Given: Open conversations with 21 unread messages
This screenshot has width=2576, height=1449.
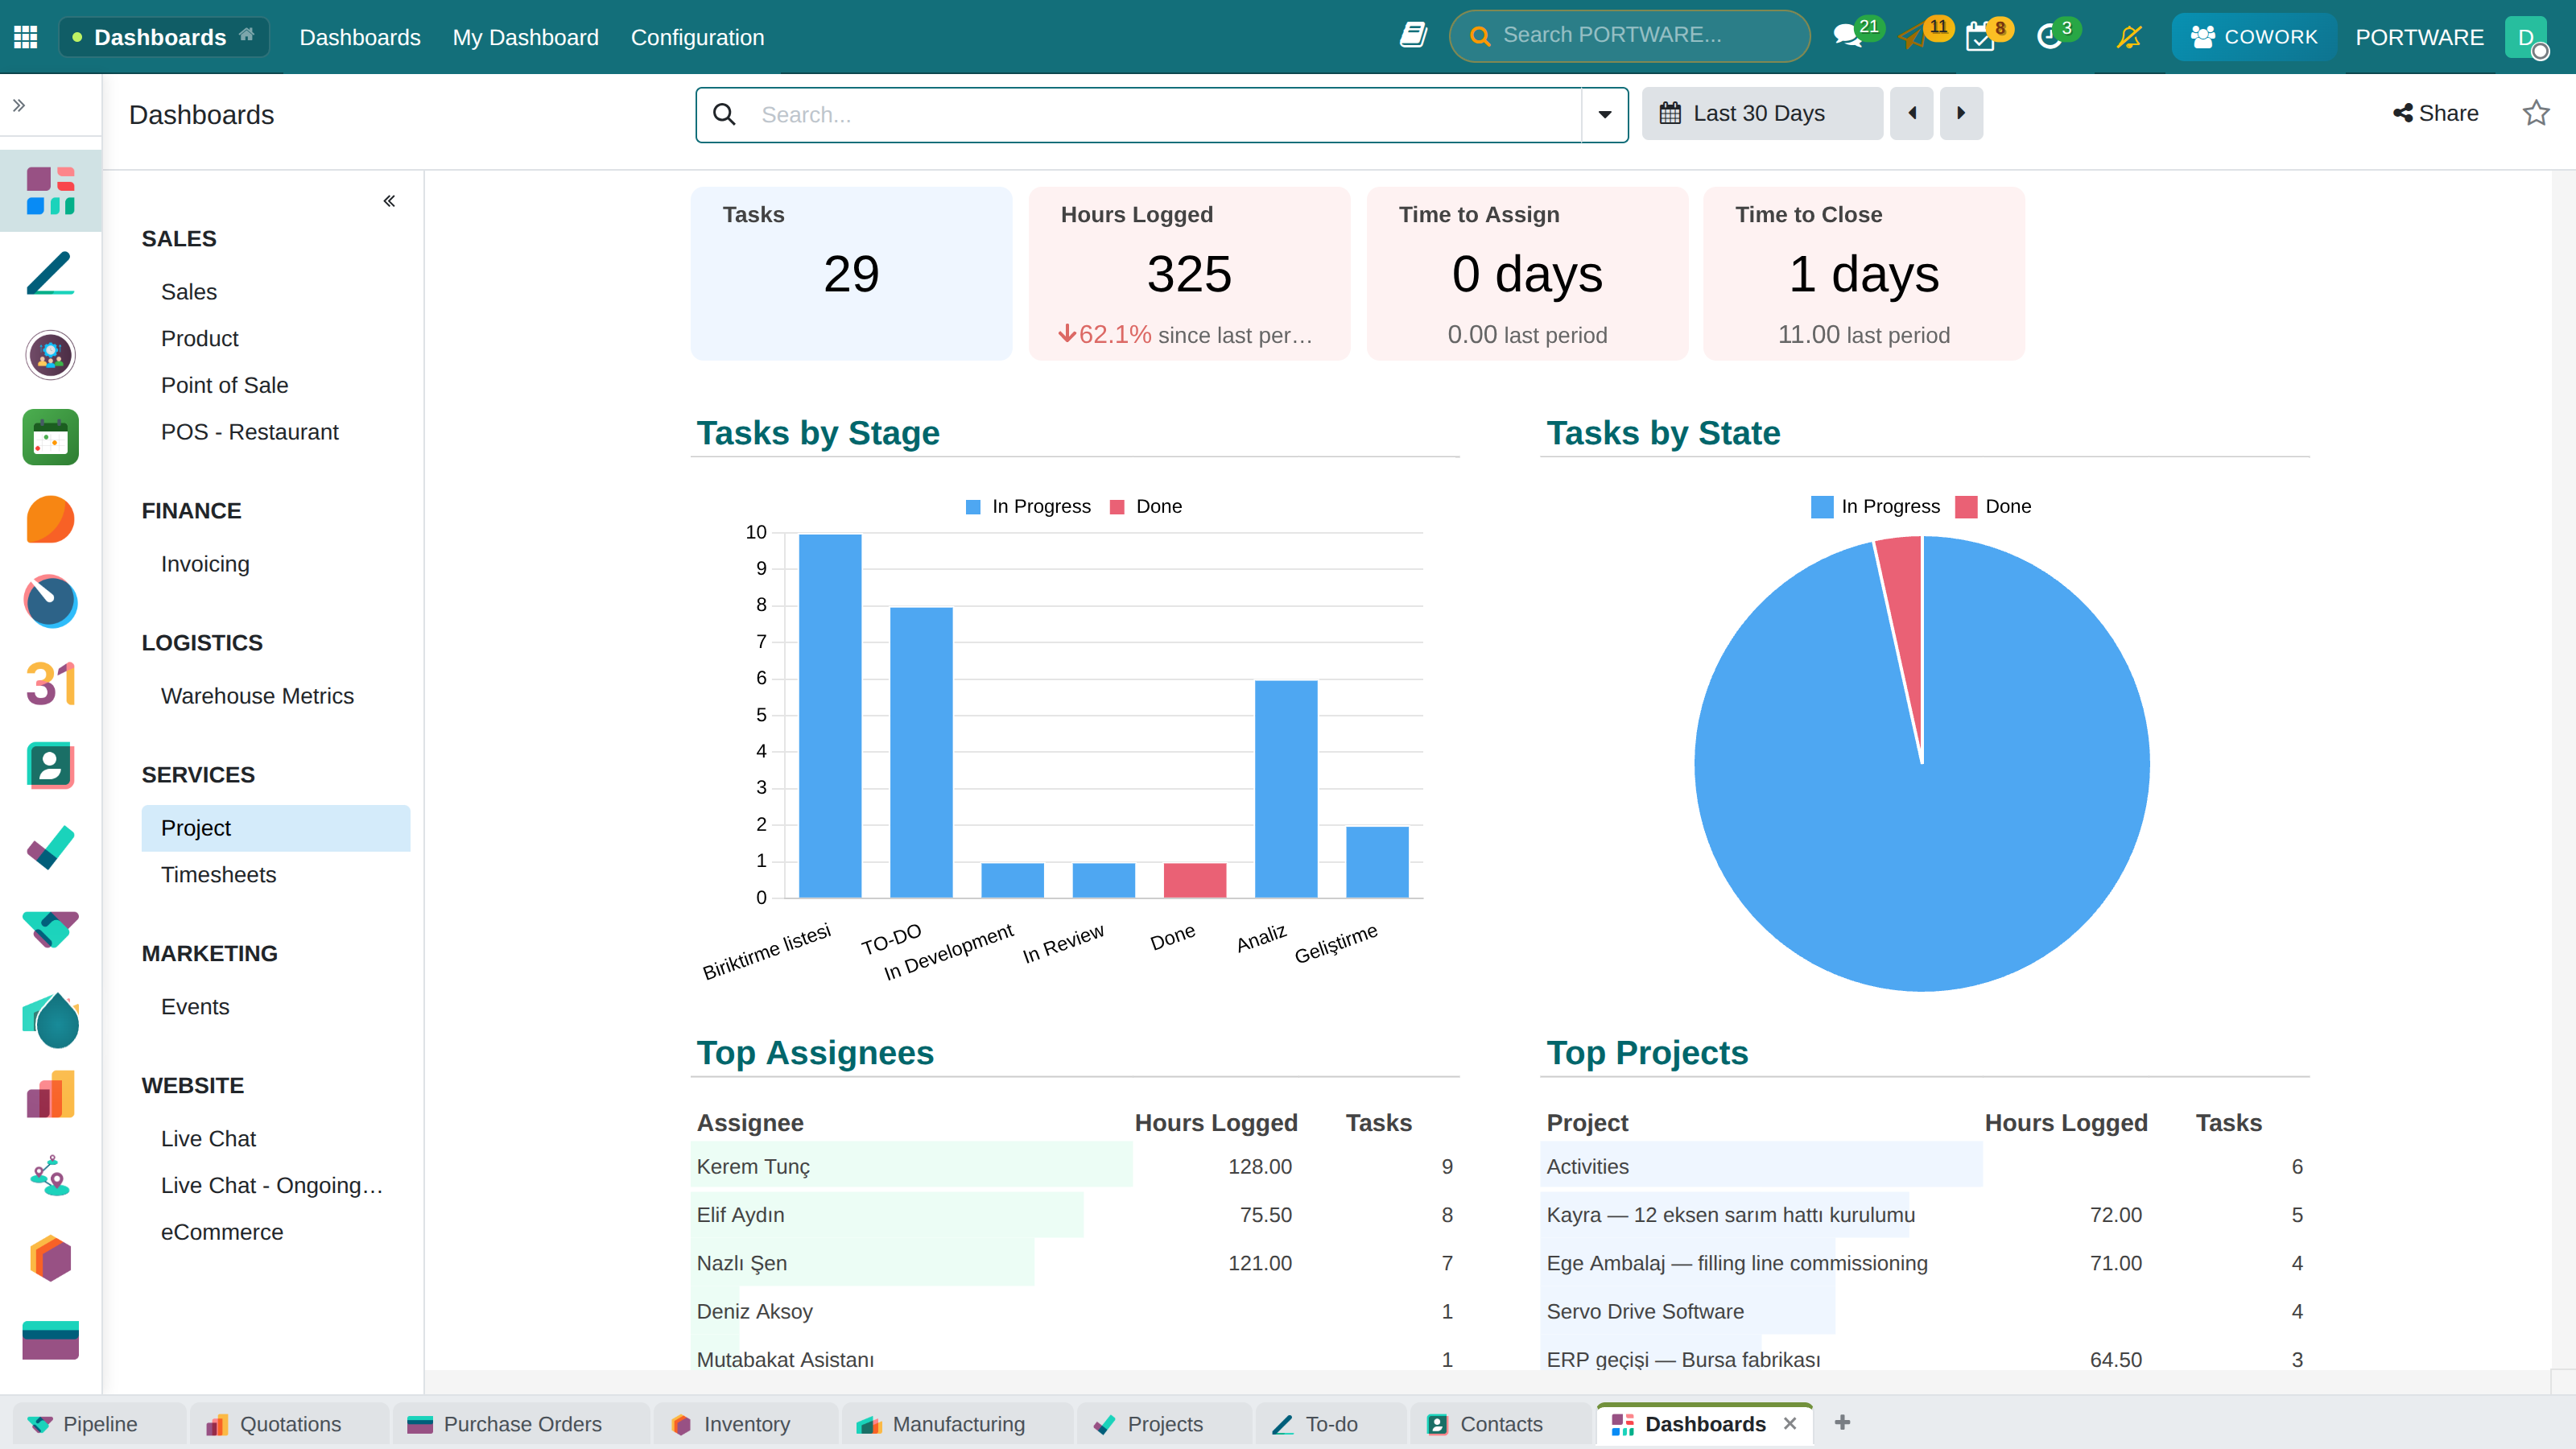Looking at the screenshot, I should 1848,36.
